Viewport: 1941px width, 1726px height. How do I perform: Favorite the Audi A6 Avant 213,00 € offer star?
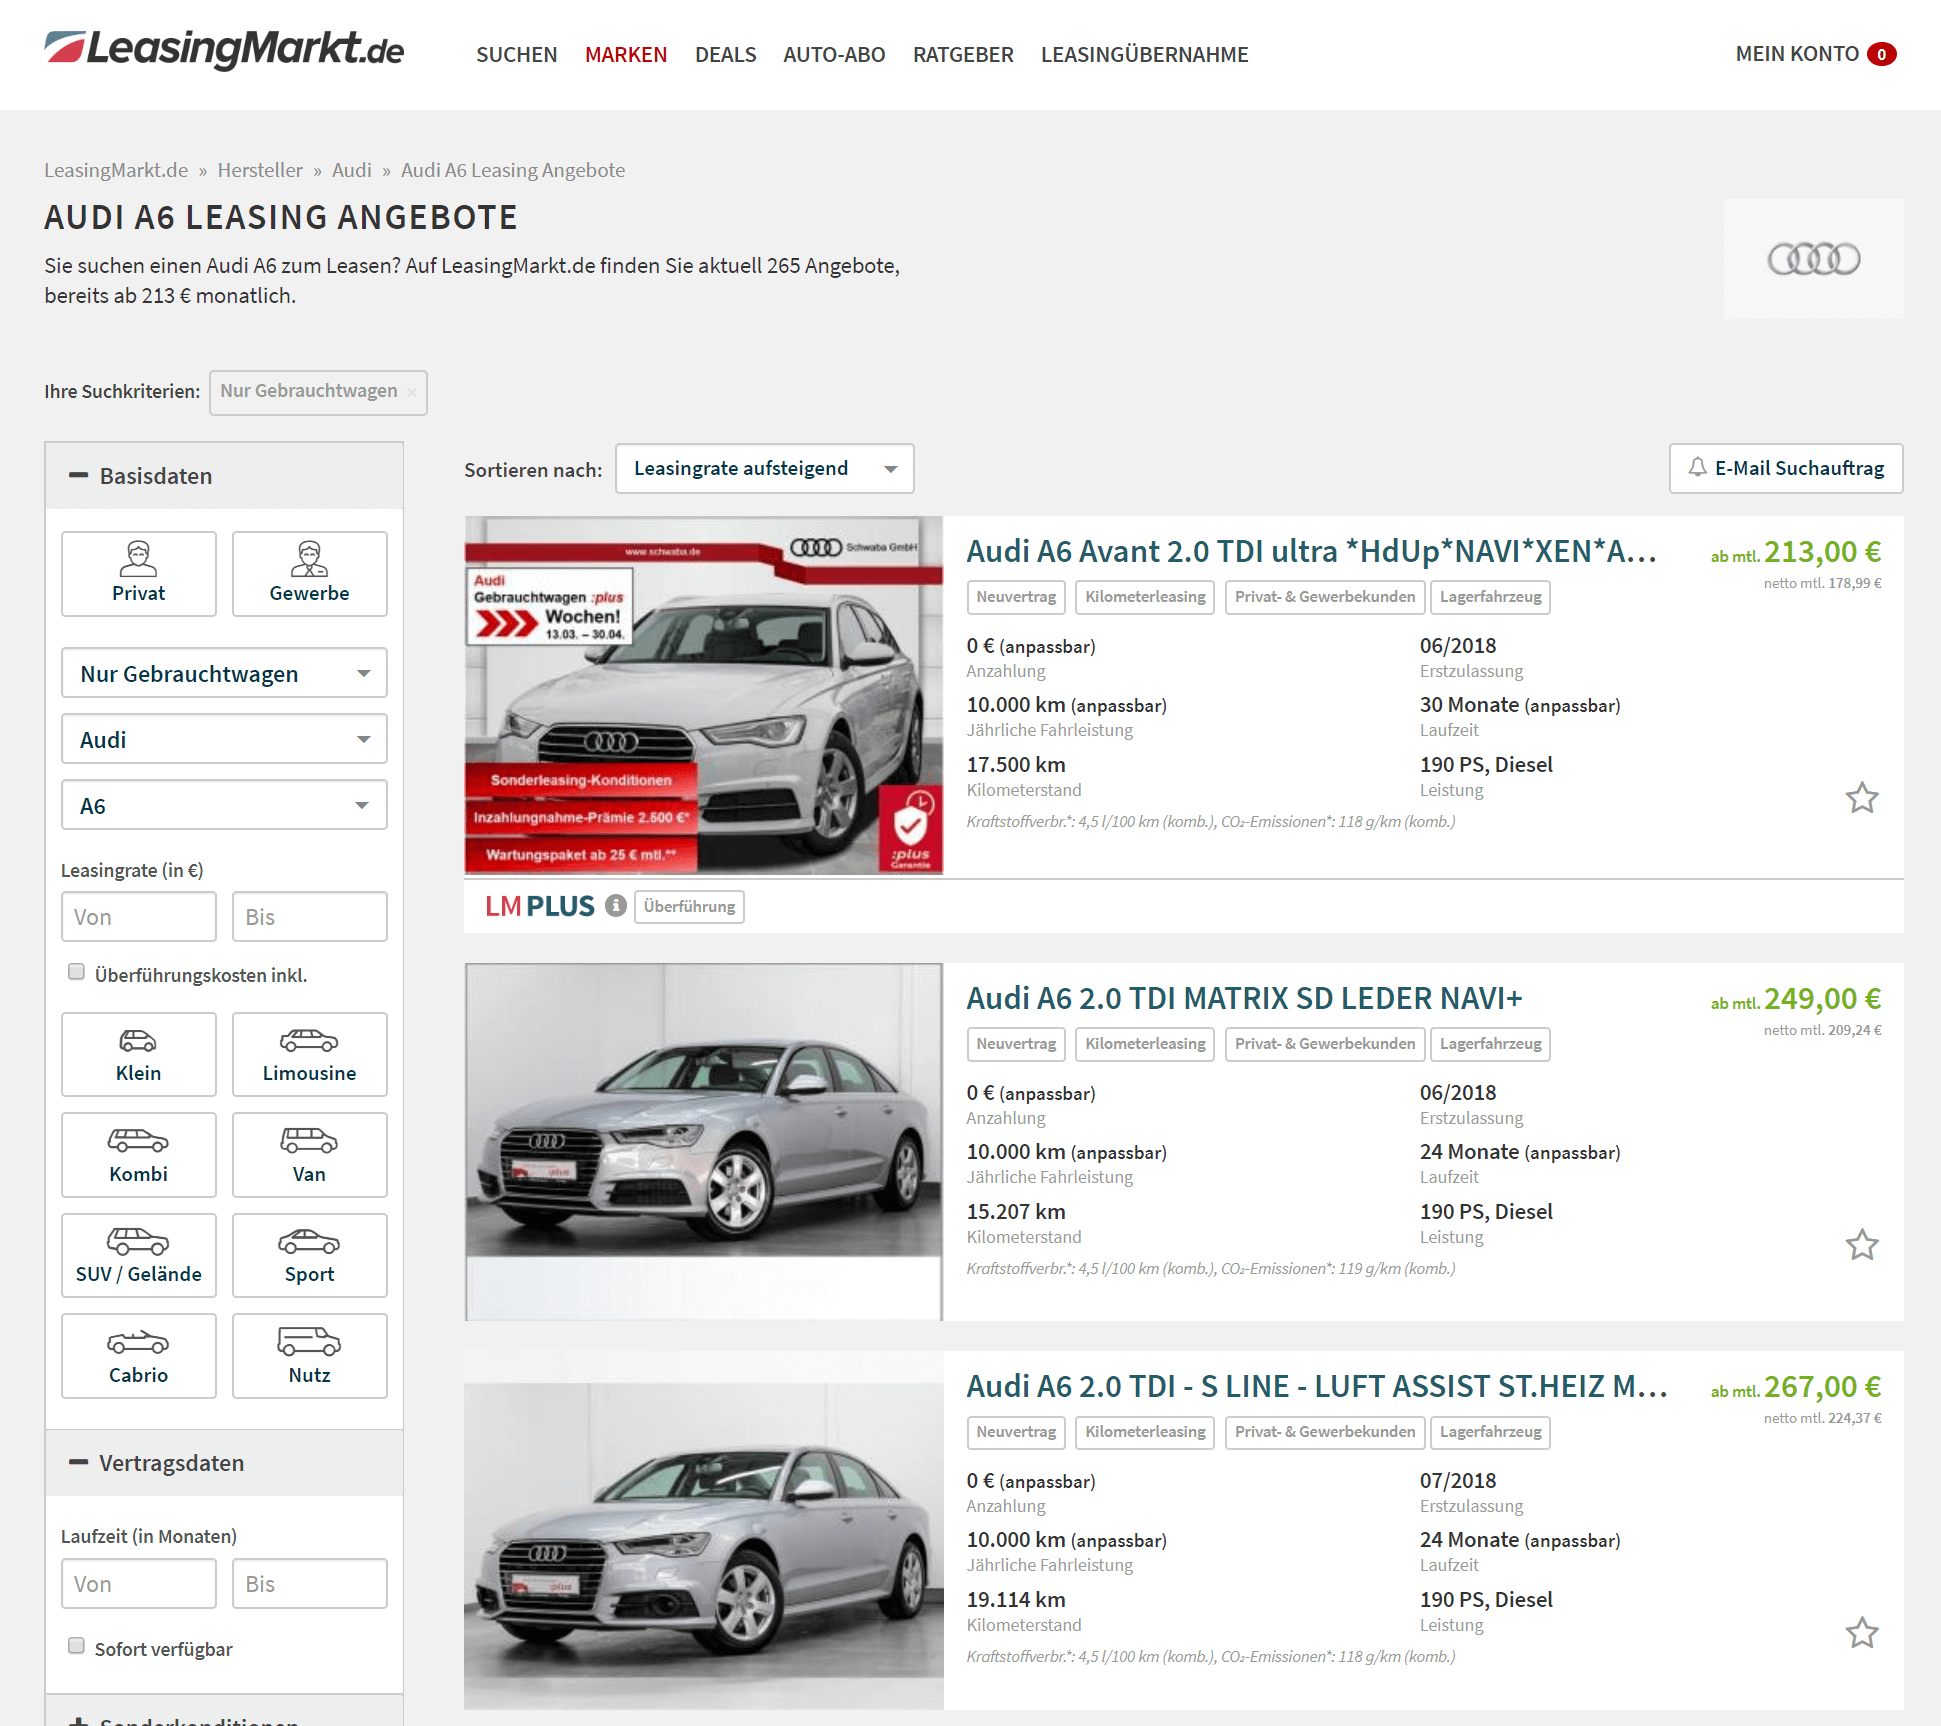tap(1862, 798)
